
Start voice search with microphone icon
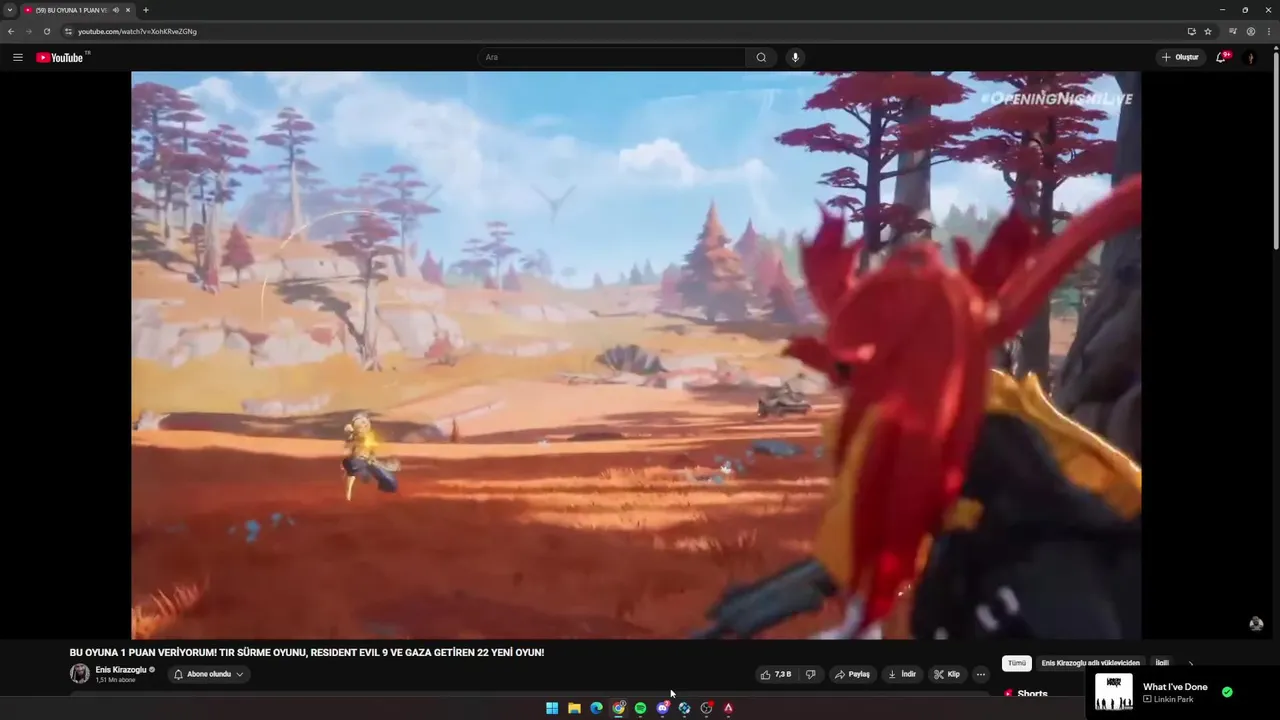(796, 57)
